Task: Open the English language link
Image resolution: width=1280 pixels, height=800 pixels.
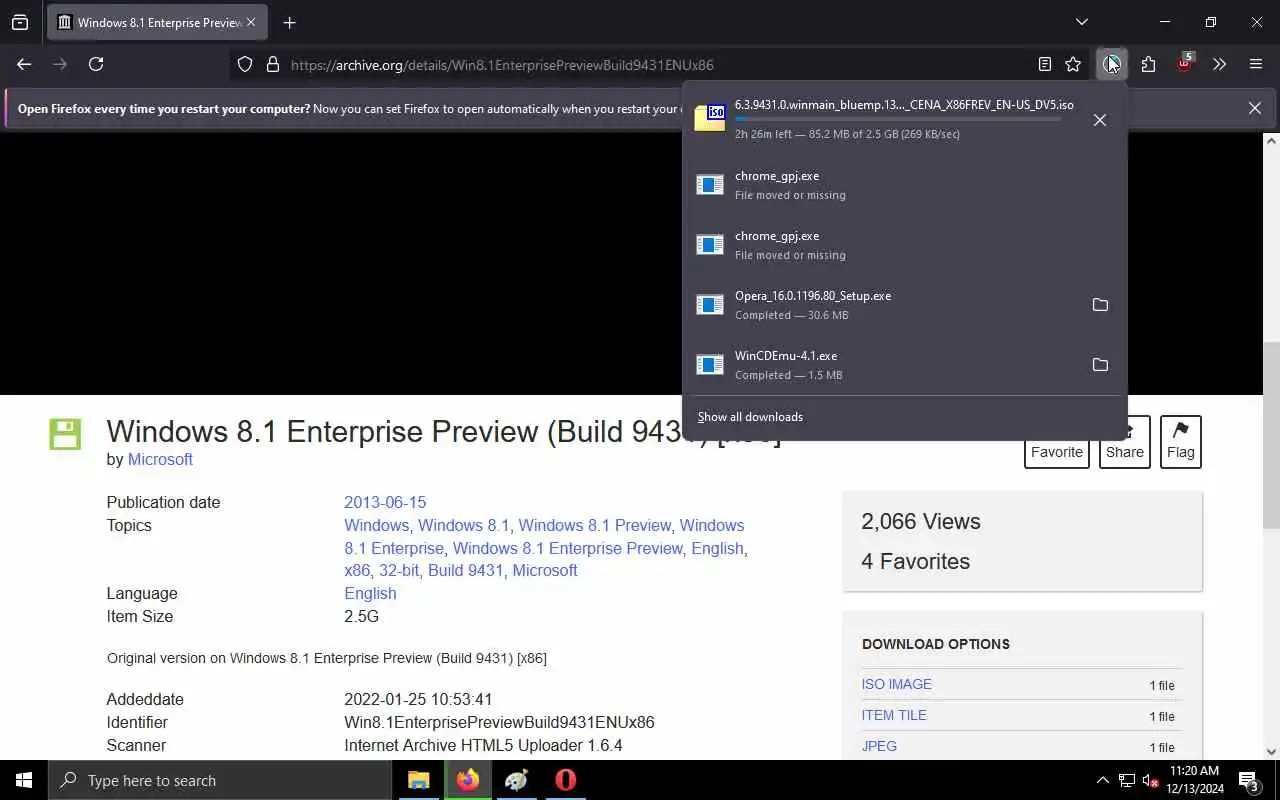Action: click(370, 593)
